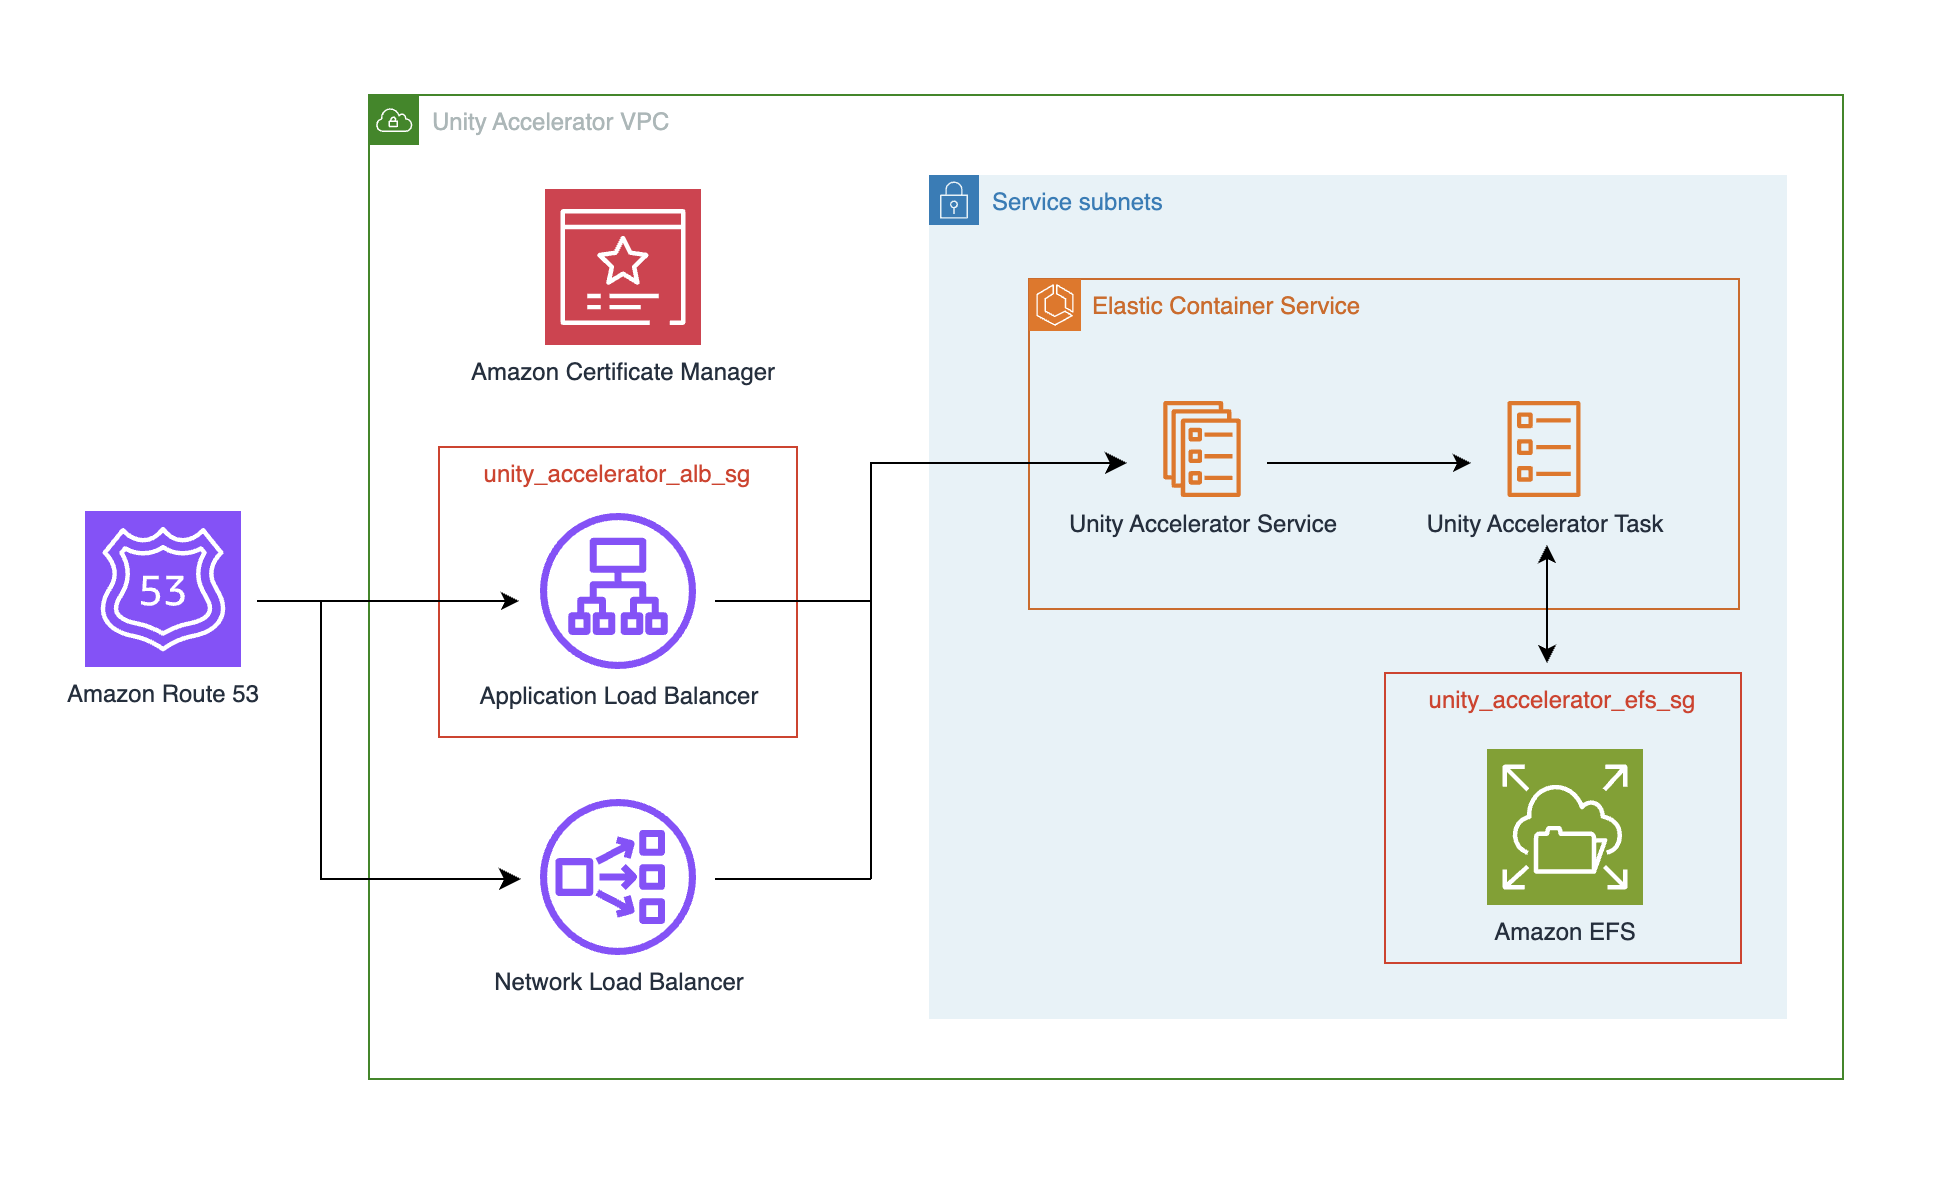Click the Amazon Route 53 caption text

162,693
